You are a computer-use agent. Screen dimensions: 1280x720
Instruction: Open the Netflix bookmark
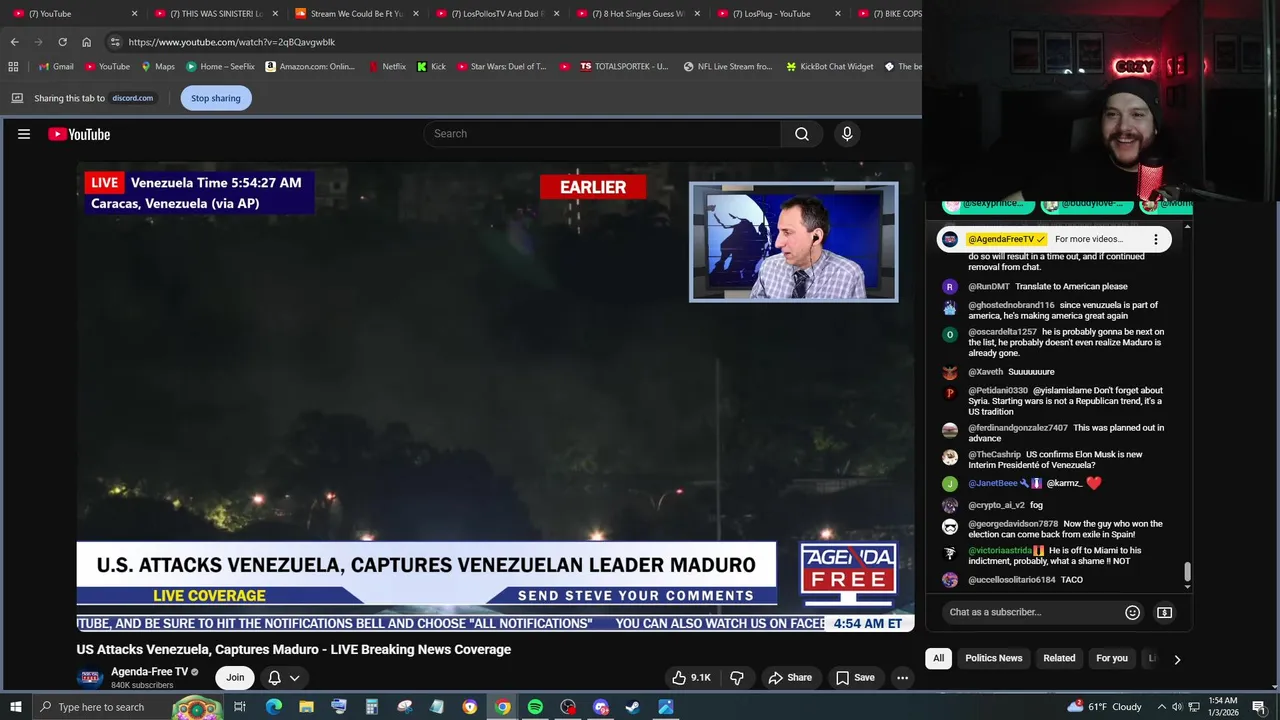tap(387, 67)
